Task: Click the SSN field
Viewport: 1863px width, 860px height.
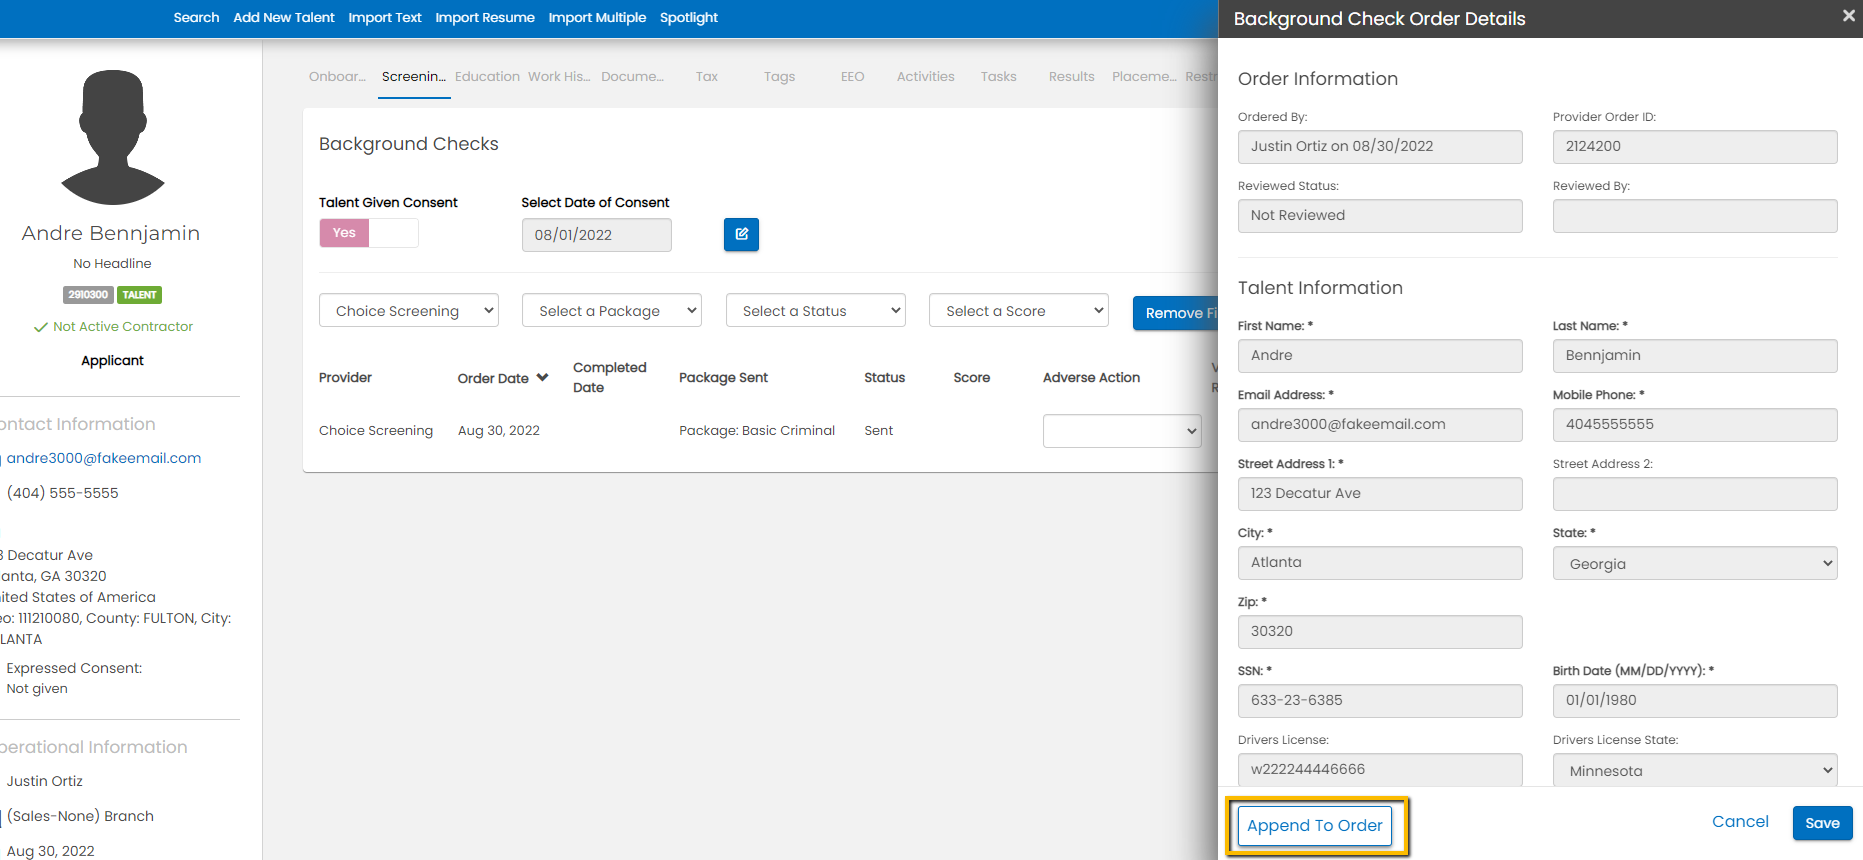Action: point(1380,701)
